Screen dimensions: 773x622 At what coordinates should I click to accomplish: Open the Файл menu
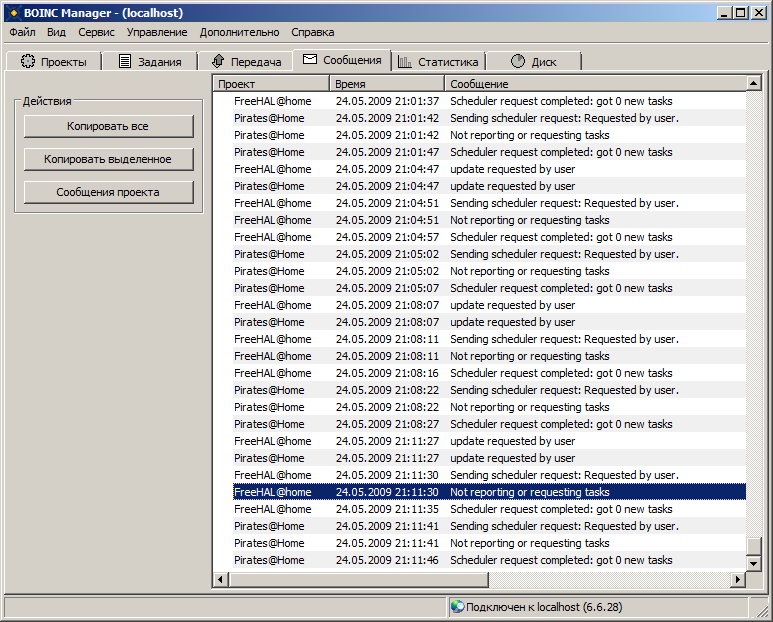pos(22,32)
